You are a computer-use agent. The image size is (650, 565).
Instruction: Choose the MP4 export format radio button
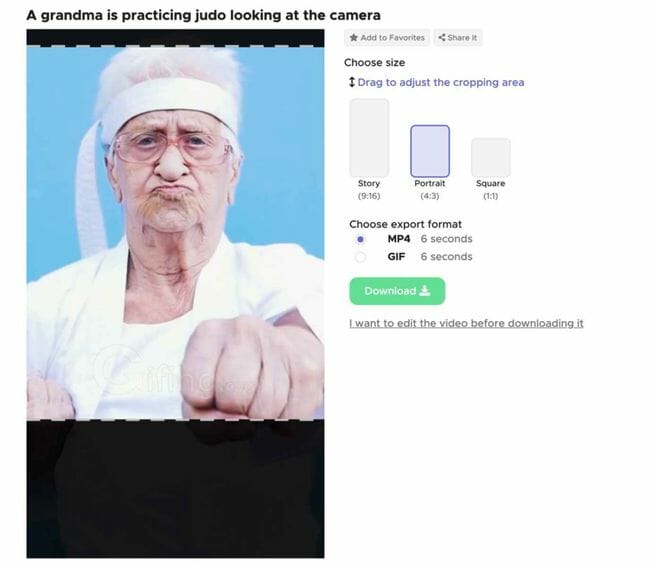360,239
